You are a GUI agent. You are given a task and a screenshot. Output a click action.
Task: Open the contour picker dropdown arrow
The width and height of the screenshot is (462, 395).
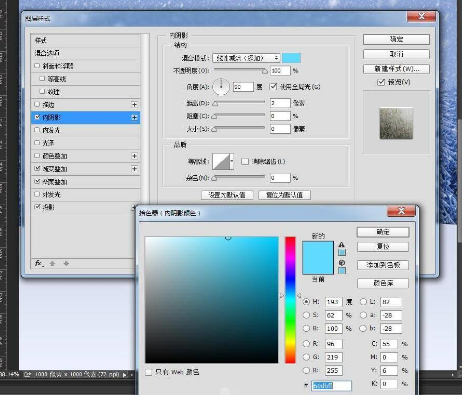click(x=232, y=161)
